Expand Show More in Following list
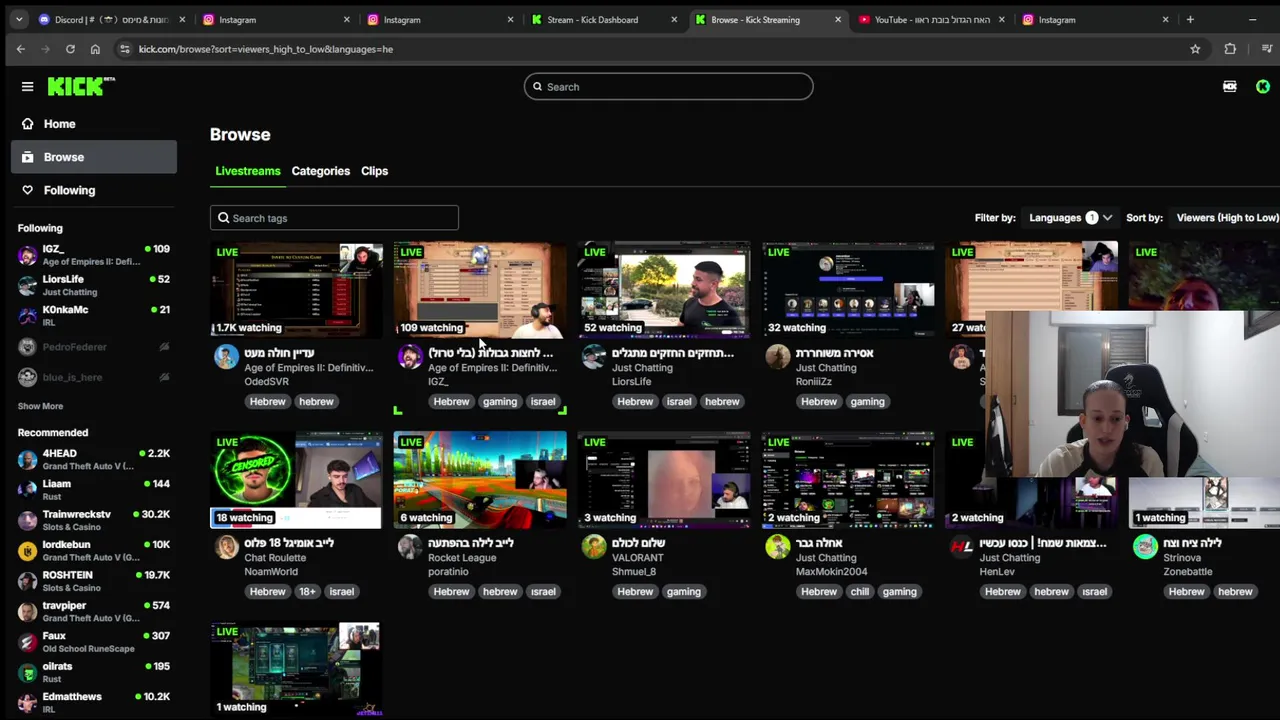Image resolution: width=1280 pixels, height=720 pixels. click(x=40, y=406)
